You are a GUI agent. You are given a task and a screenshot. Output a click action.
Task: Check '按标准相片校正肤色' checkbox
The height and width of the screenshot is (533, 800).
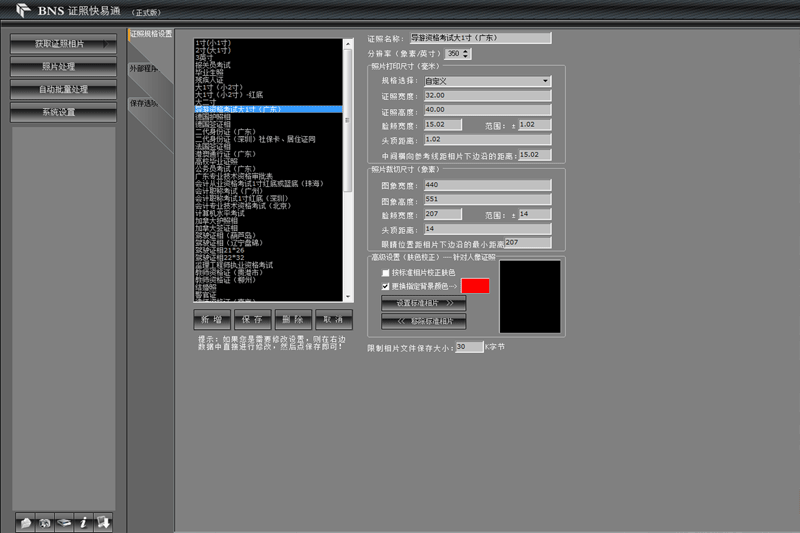(386, 273)
